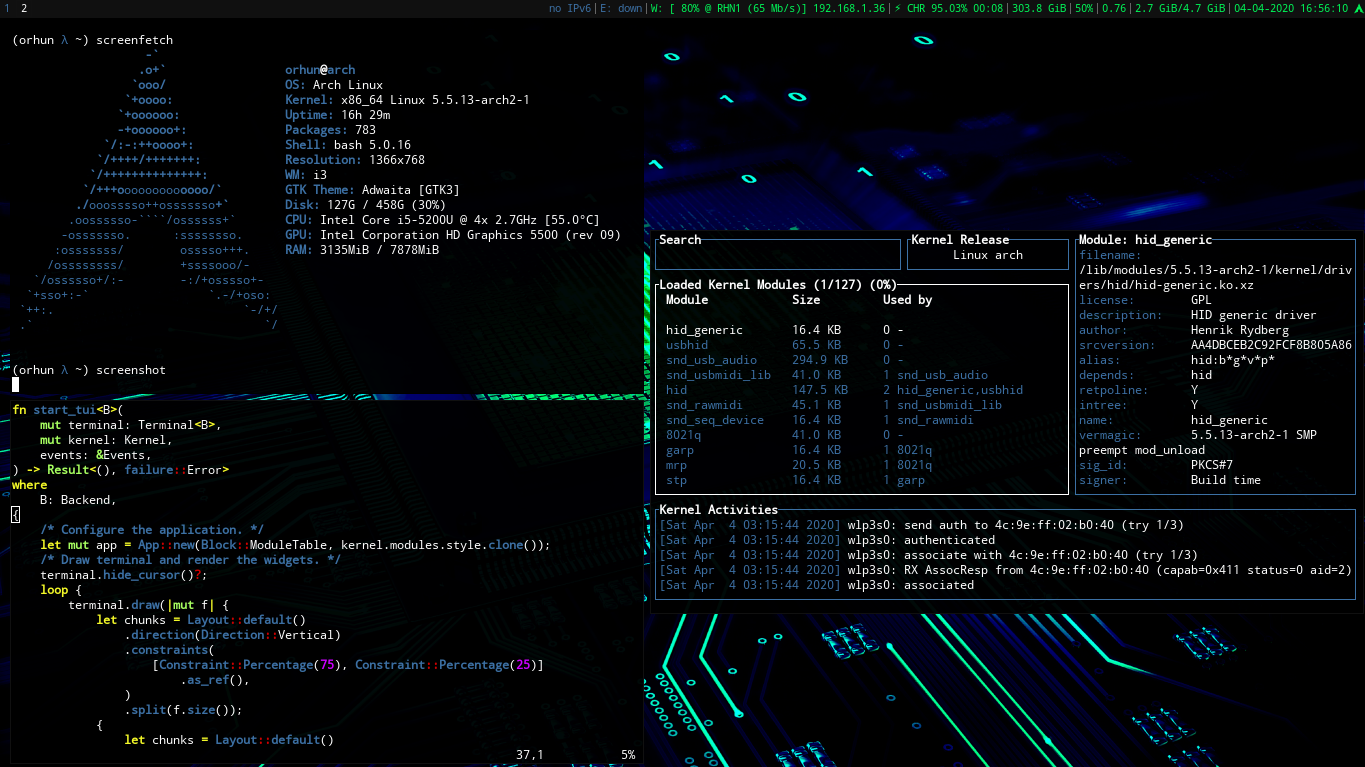Click the Kernel Release box 'Linux arch'
The width and height of the screenshot is (1365, 767).
click(x=987, y=254)
